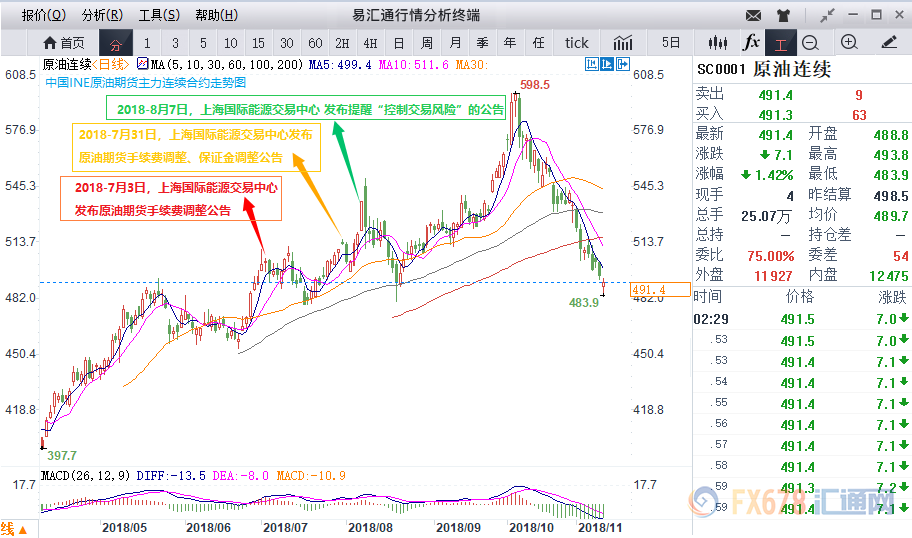Switch chart to 日 daily period
912x538 pixels.
(398, 43)
